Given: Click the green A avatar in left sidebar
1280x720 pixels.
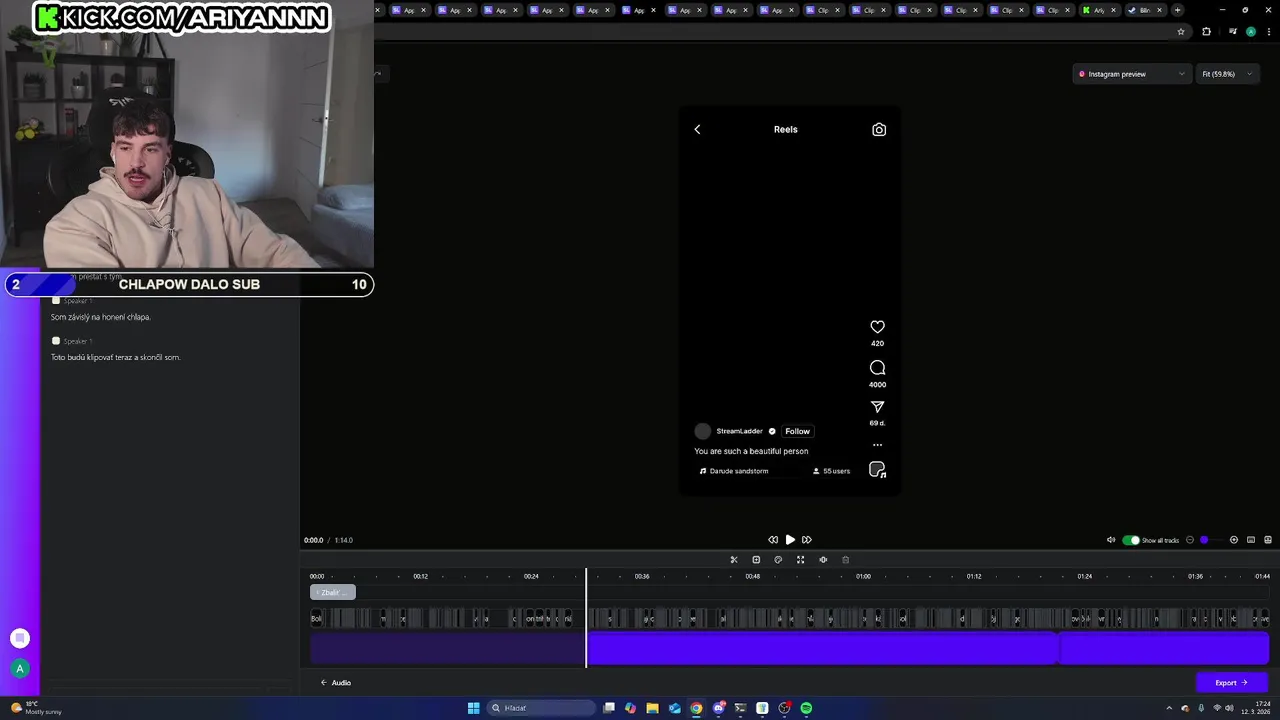Looking at the screenshot, I should [19, 669].
